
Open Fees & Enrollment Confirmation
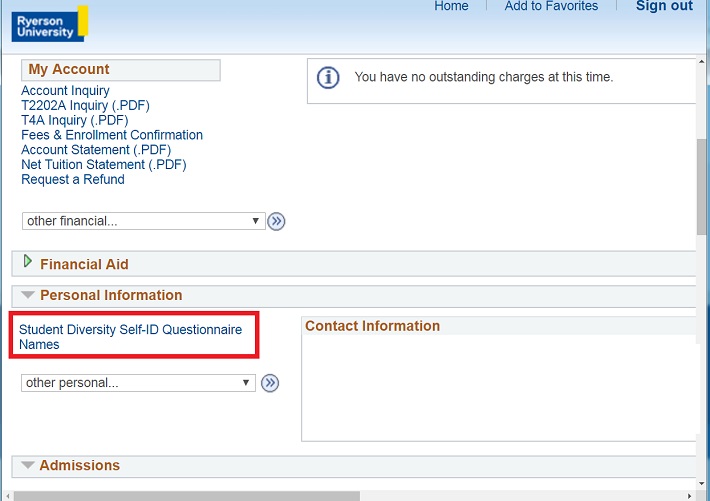click(x=112, y=135)
